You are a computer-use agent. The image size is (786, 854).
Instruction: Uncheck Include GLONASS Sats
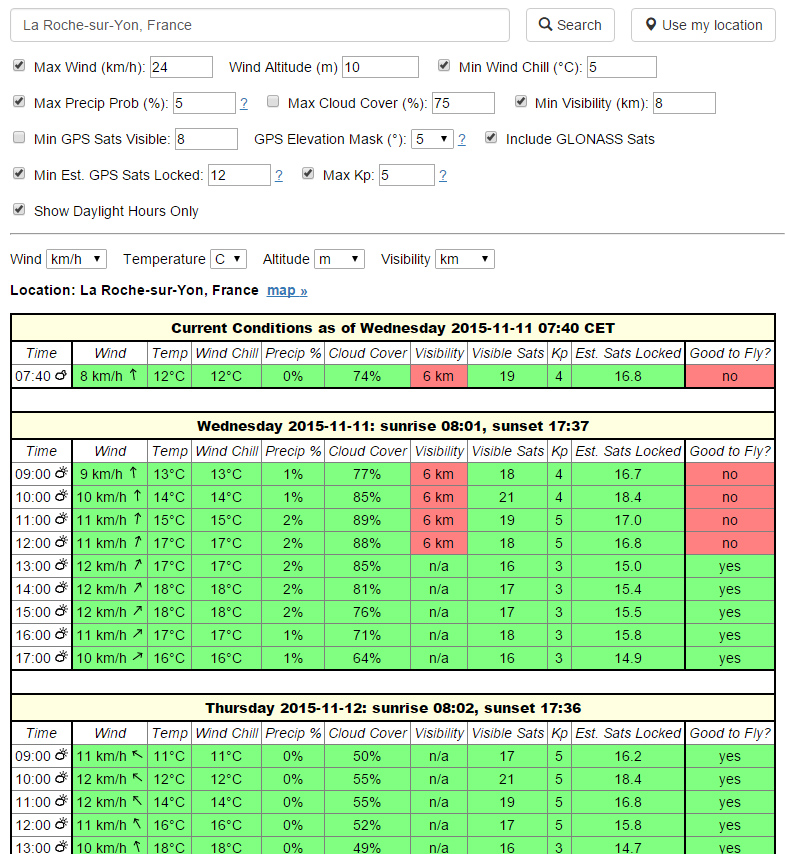tap(491, 138)
